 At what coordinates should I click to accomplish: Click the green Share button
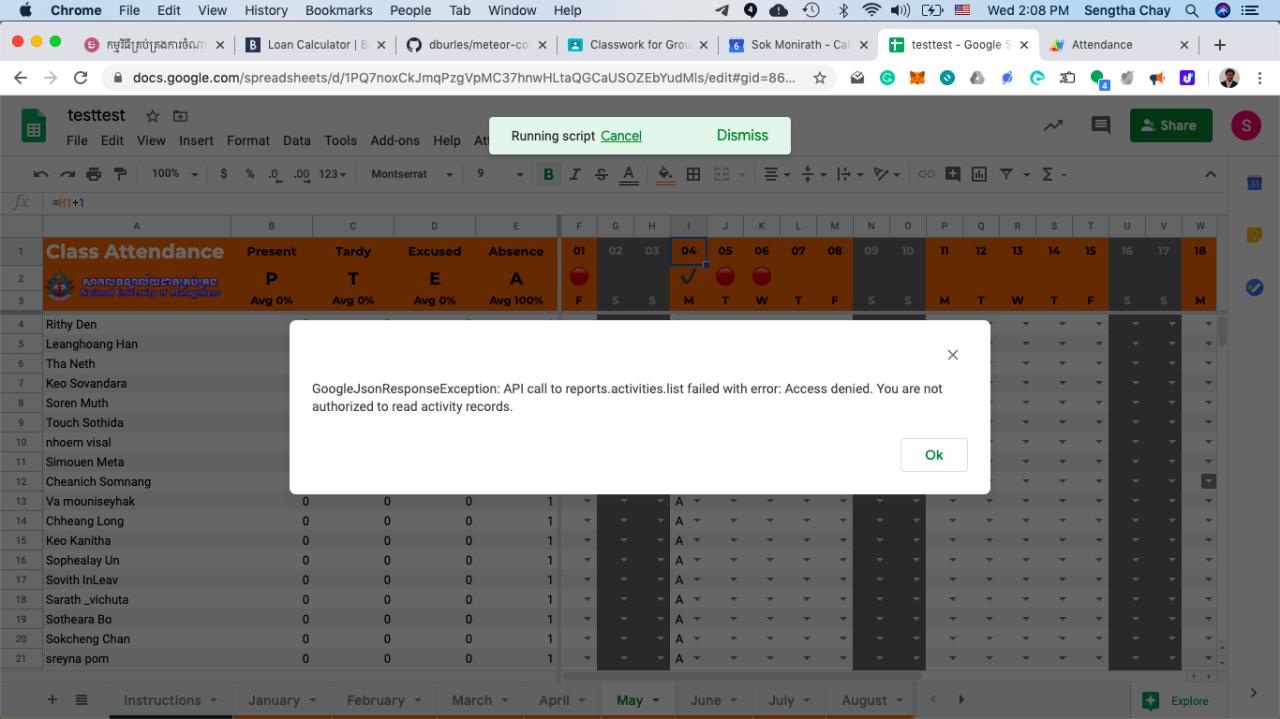(1171, 125)
